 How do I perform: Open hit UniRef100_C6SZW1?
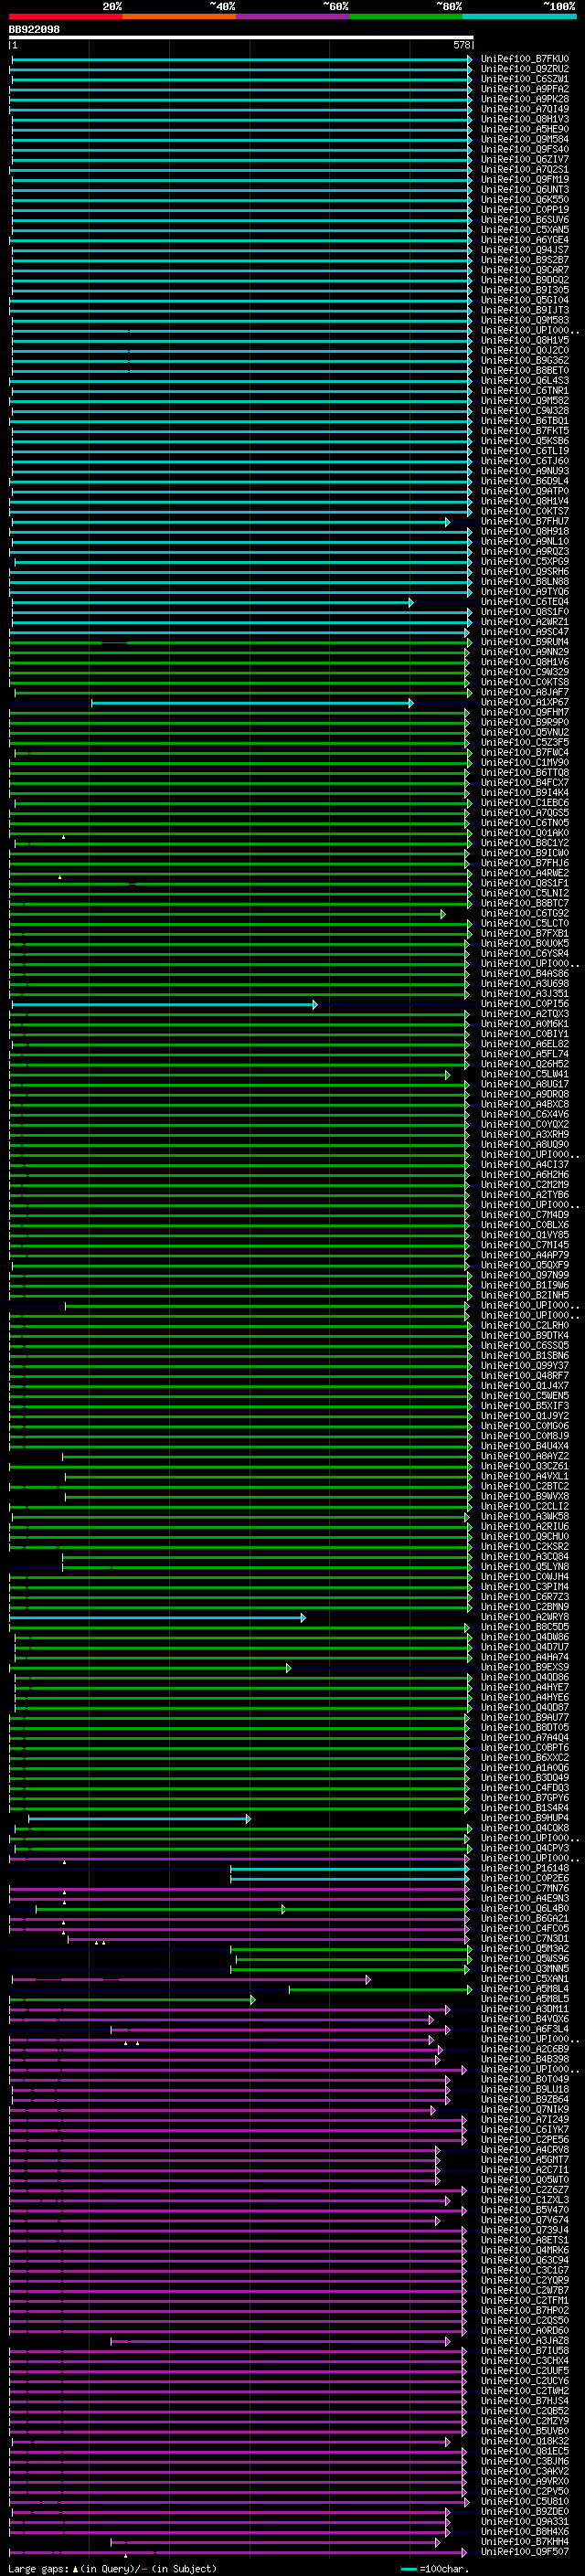pos(524,79)
